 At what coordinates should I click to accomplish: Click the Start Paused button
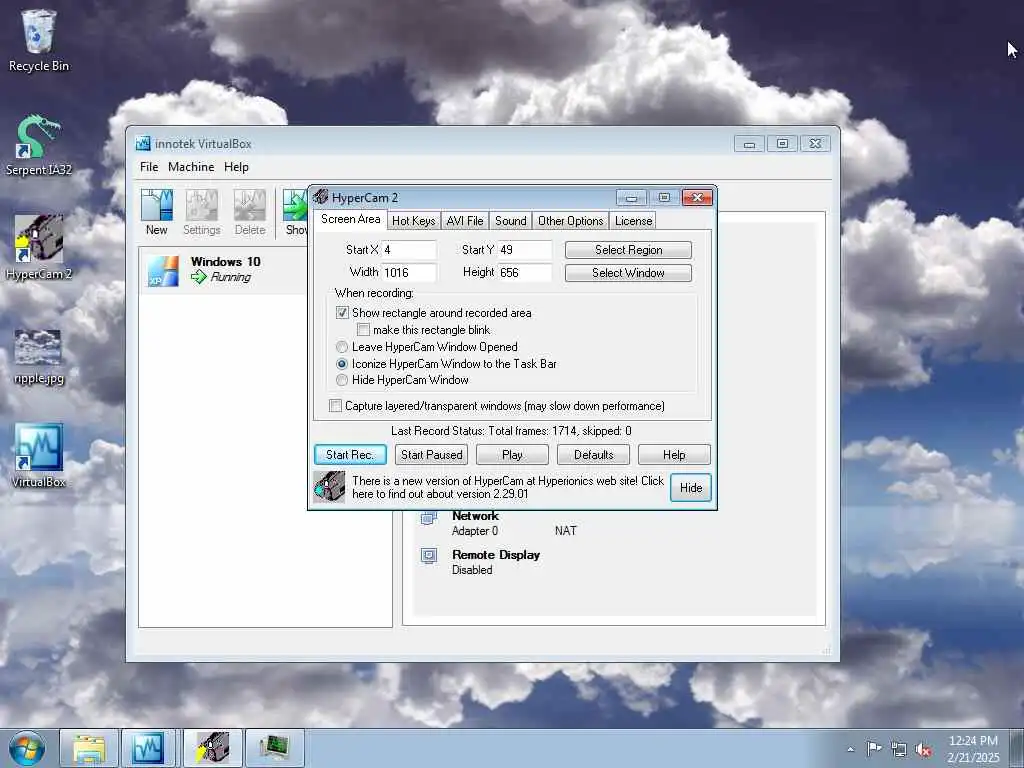pos(431,455)
